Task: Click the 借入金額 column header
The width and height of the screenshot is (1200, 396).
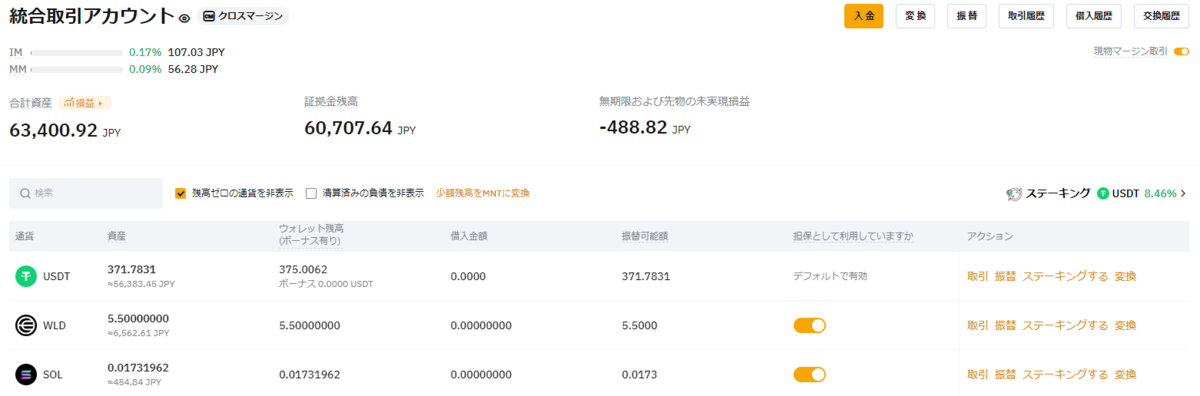Action: [468, 236]
